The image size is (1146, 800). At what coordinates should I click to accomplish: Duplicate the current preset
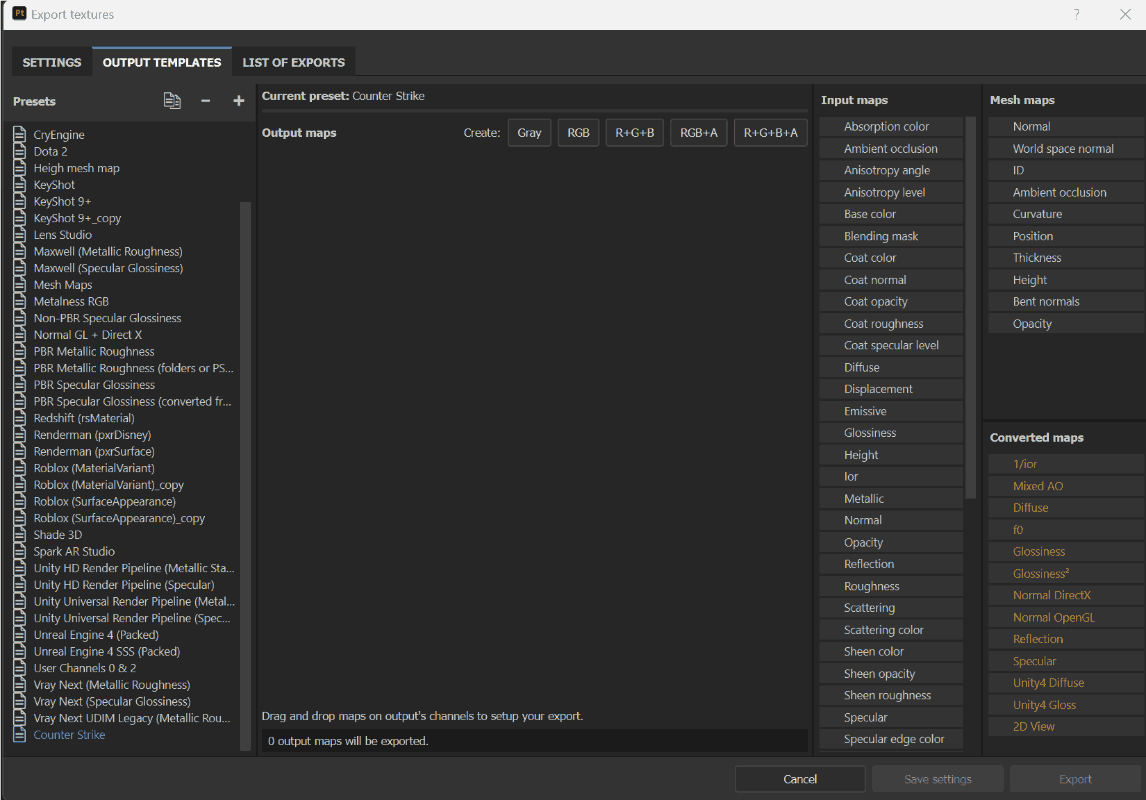(x=172, y=100)
